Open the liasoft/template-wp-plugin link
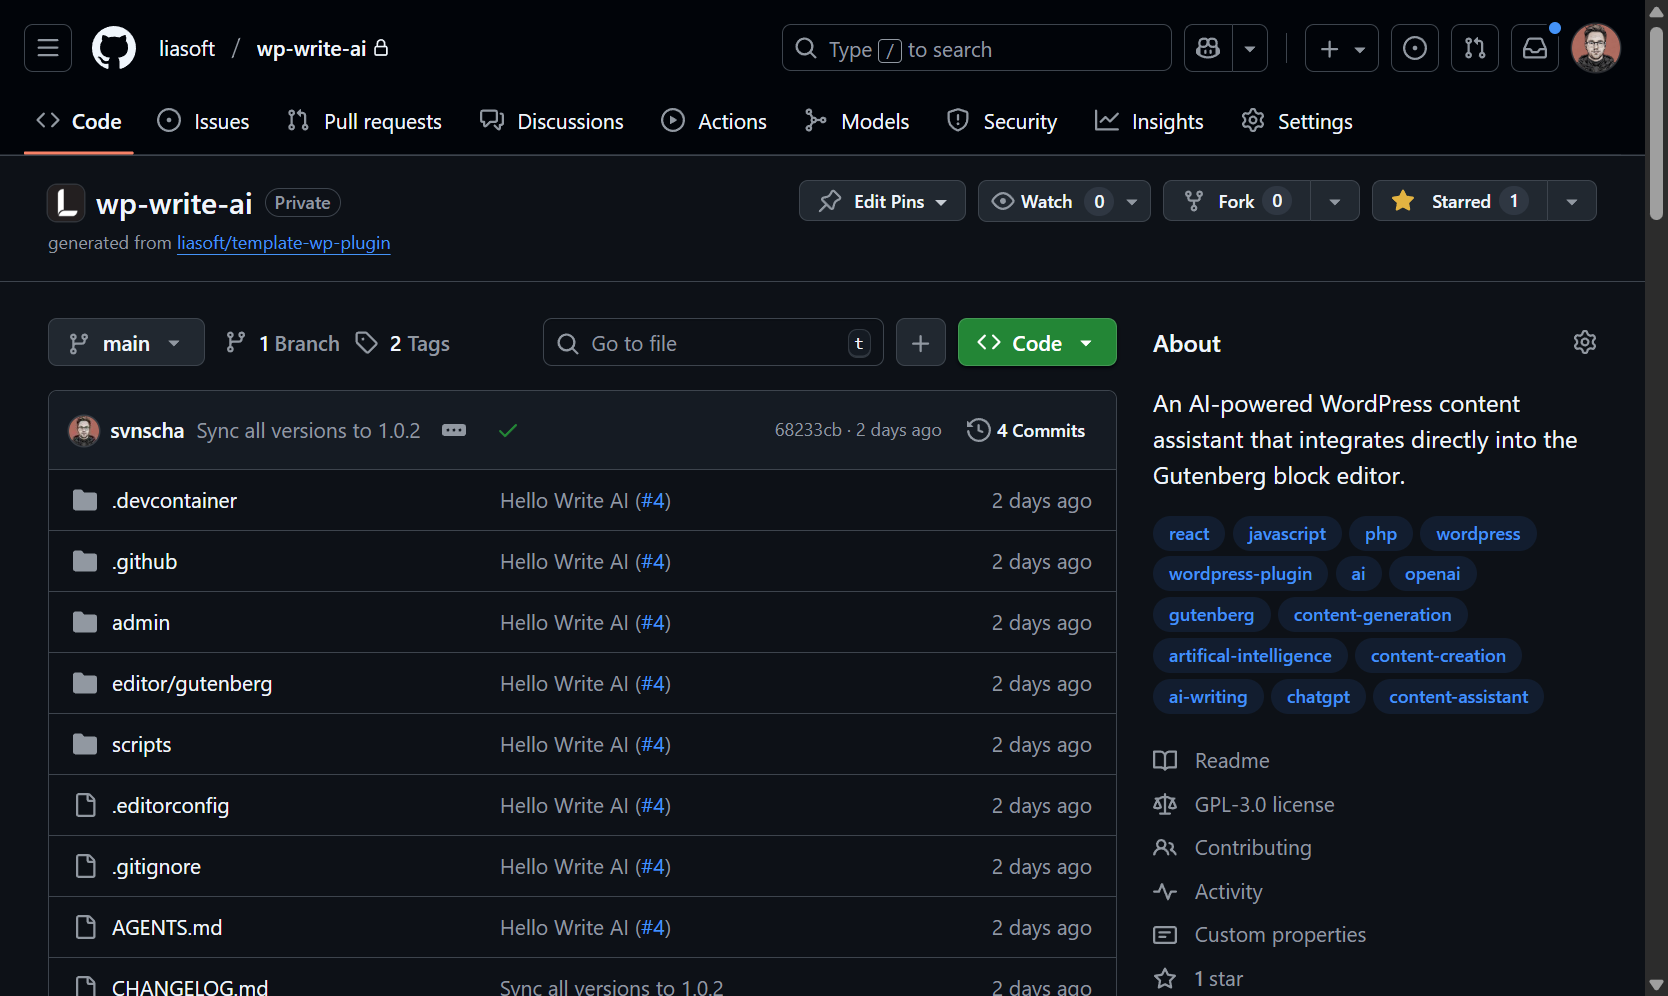Viewport: 1668px width, 996px height. 283,243
